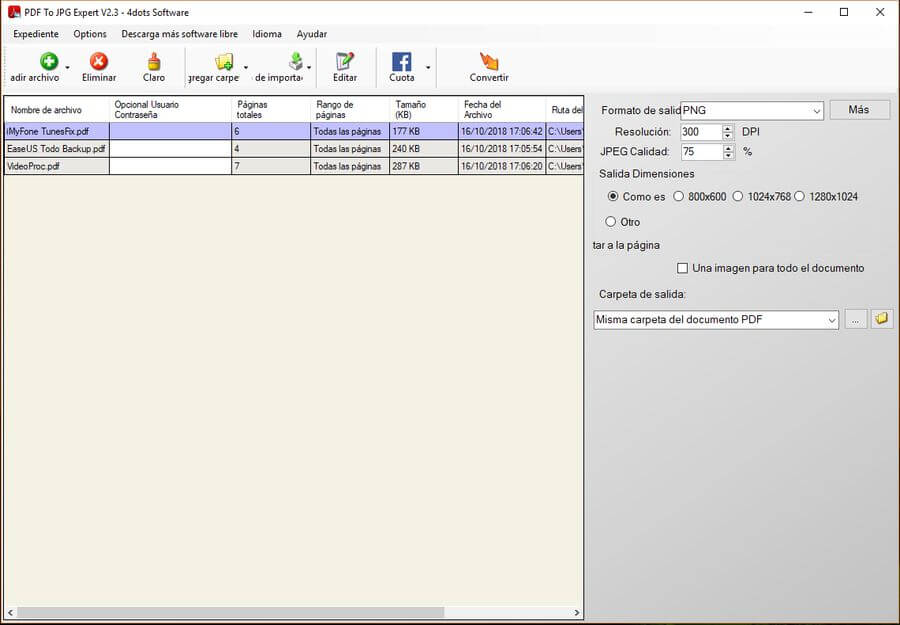
Task: Click the PDF app icon in the title bar
Action: pyautogui.click(x=14, y=12)
